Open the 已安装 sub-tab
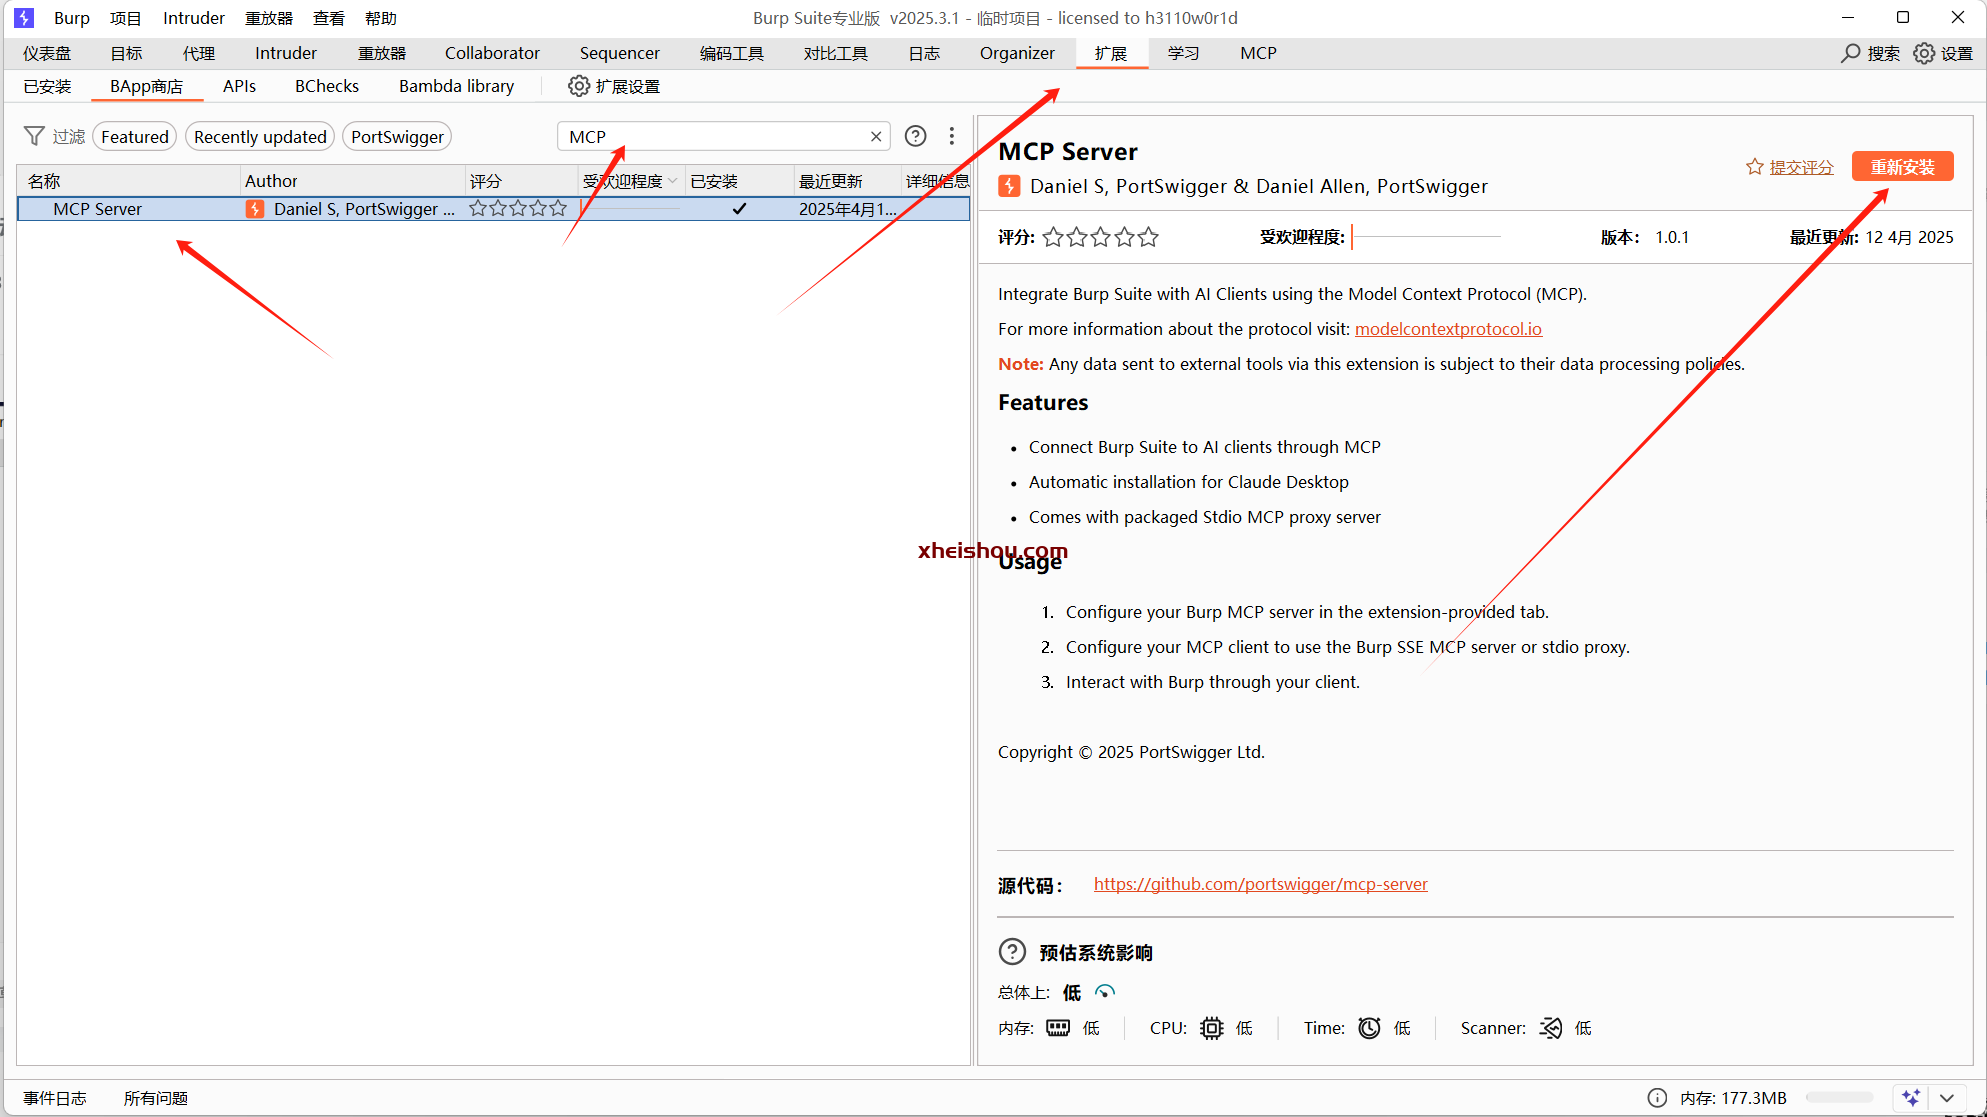This screenshot has width=1987, height=1117. (x=47, y=86)
